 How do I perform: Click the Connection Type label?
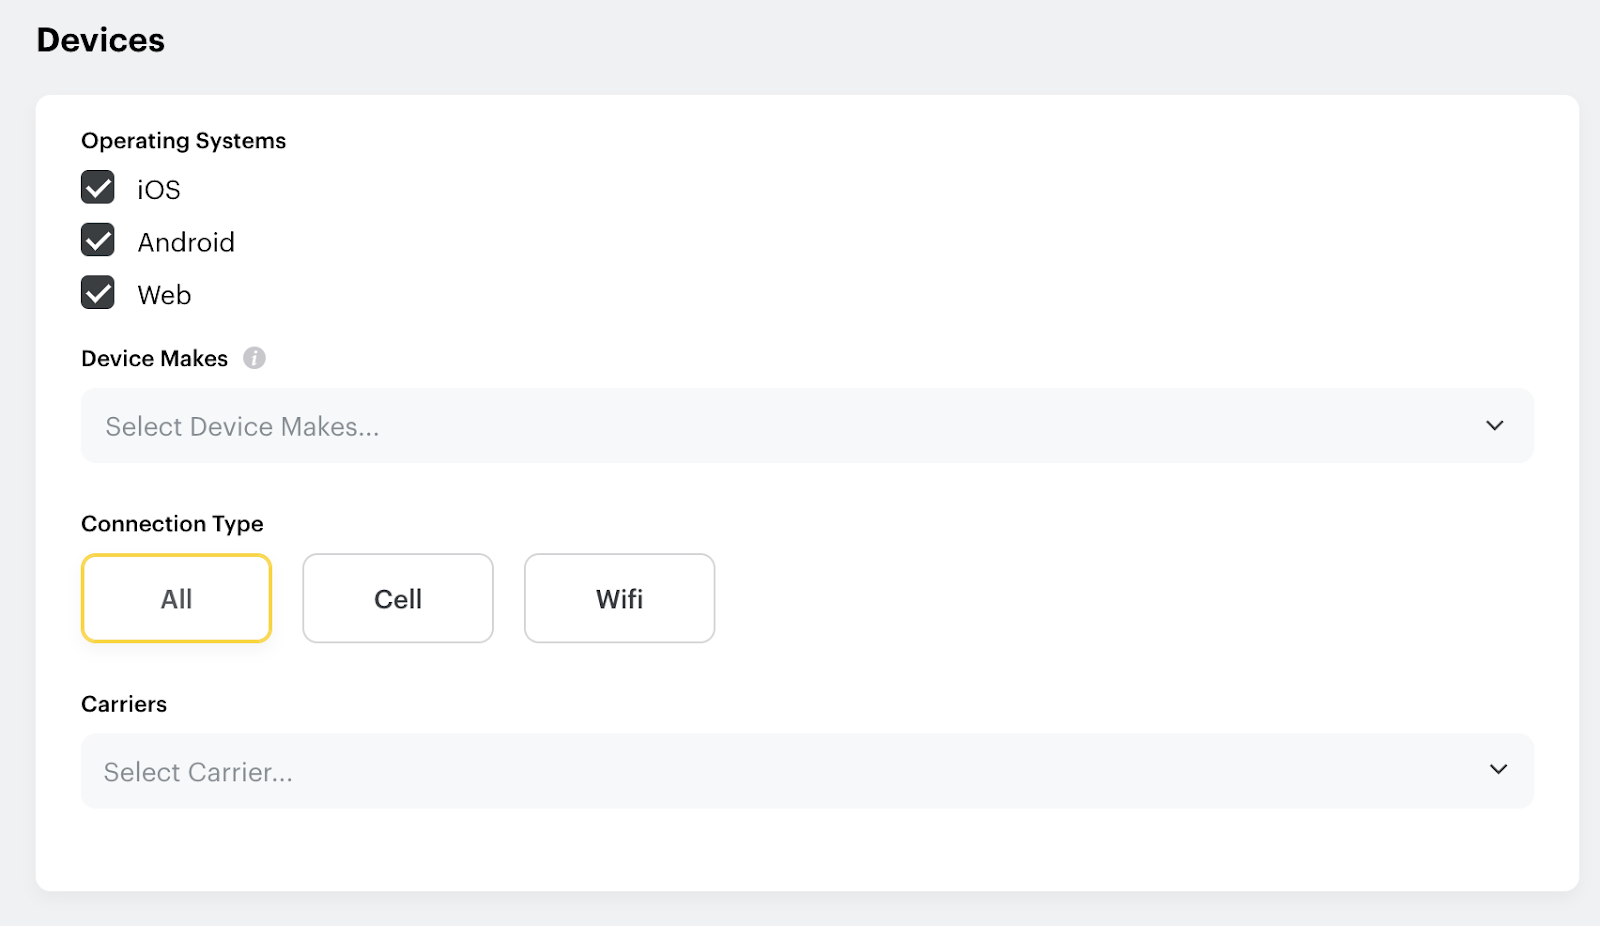(x=172, y=524)
